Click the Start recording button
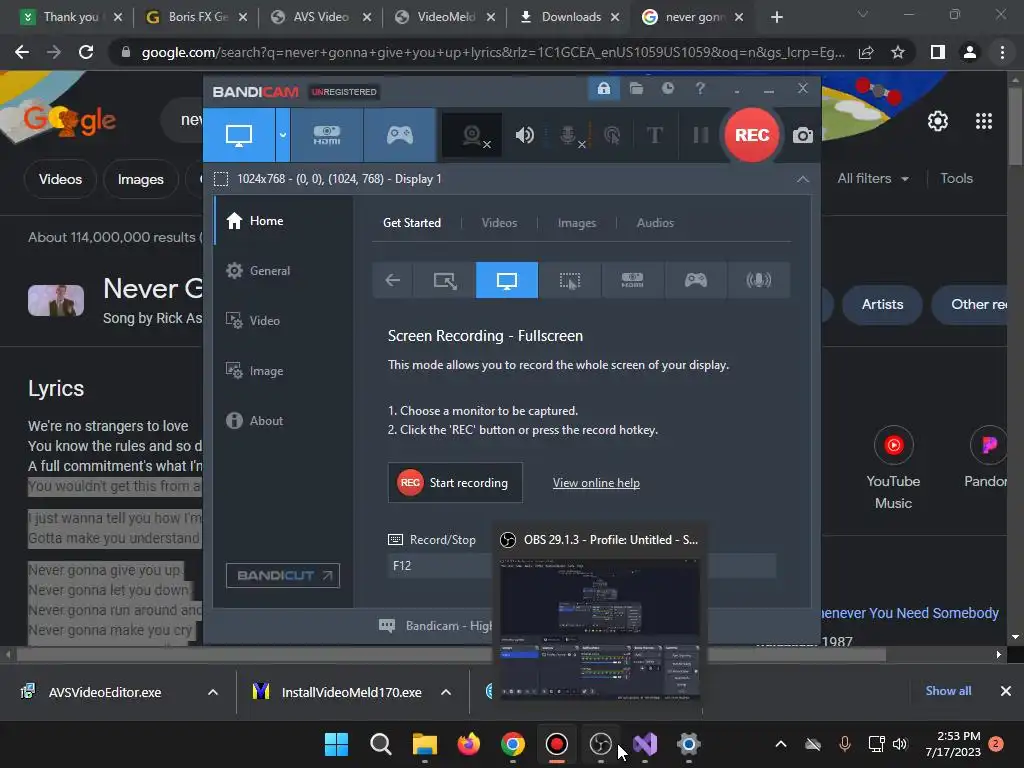This screenshot has height=768, width=1024. pos(455,483)
